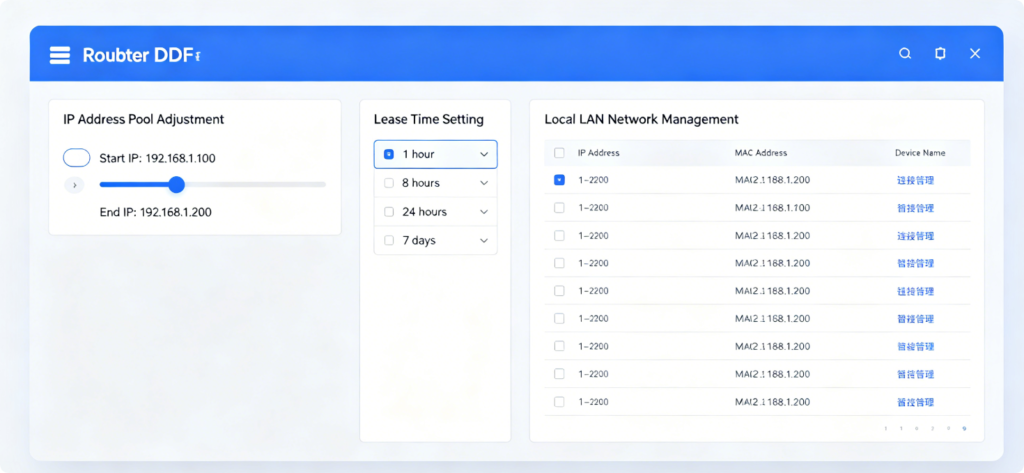
Task: Expand the 1 hour dropdown chevron
Action: click(484, 155)
